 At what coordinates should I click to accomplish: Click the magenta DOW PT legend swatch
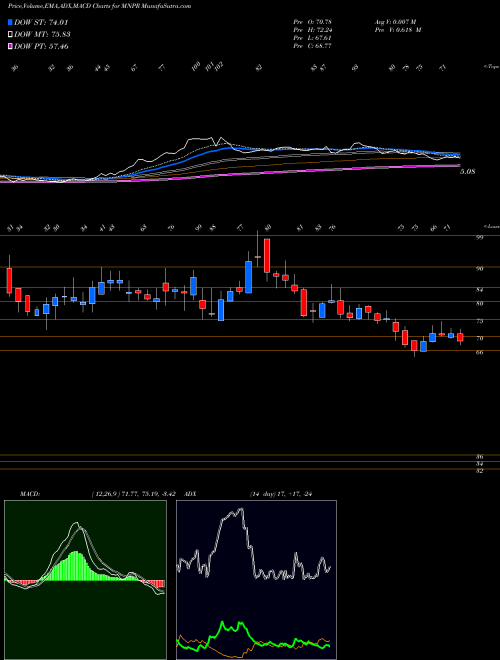coord(11,46)
